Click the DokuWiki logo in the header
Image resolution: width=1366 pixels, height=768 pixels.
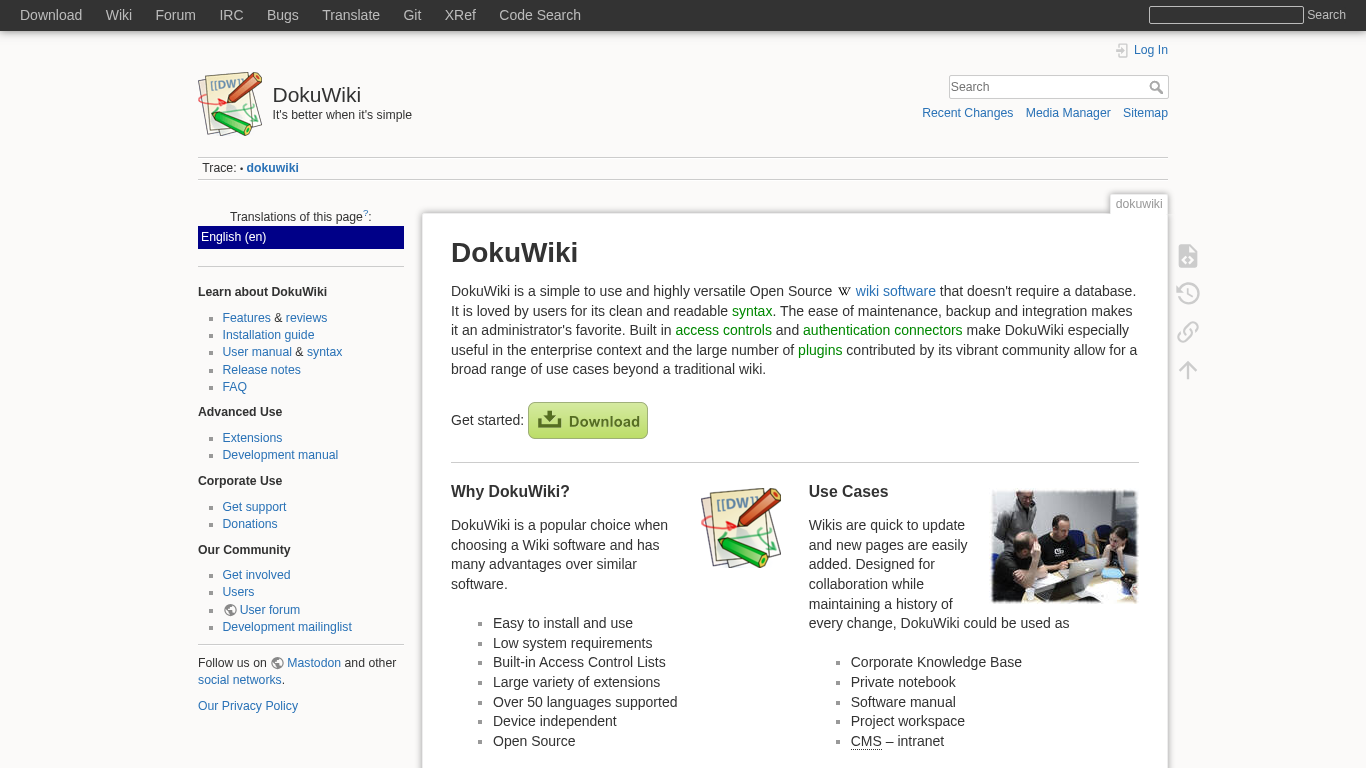(231, 103)
